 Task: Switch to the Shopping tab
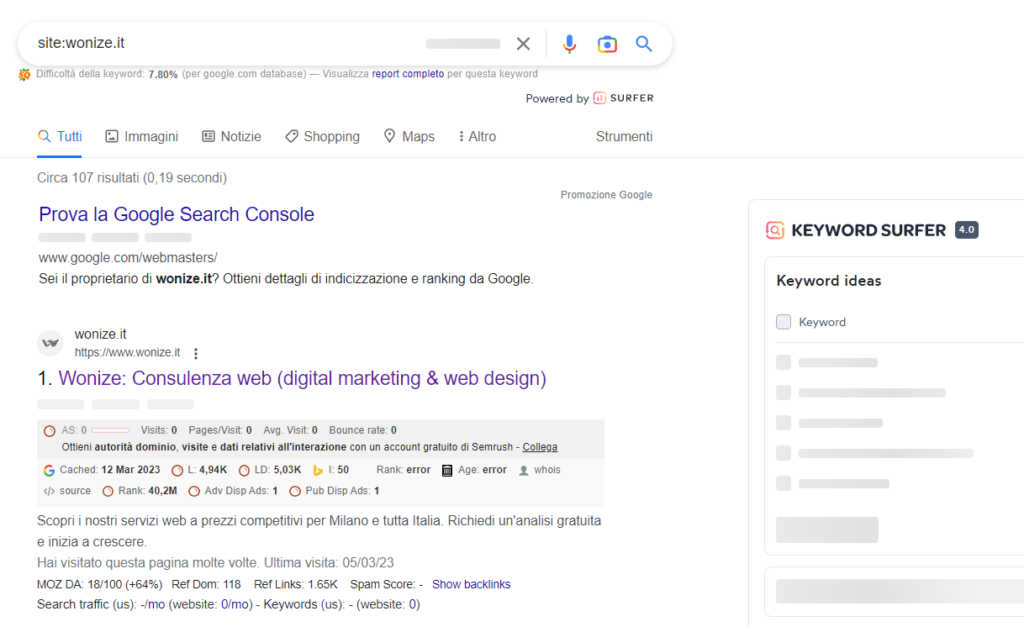(x=323, y=137)
